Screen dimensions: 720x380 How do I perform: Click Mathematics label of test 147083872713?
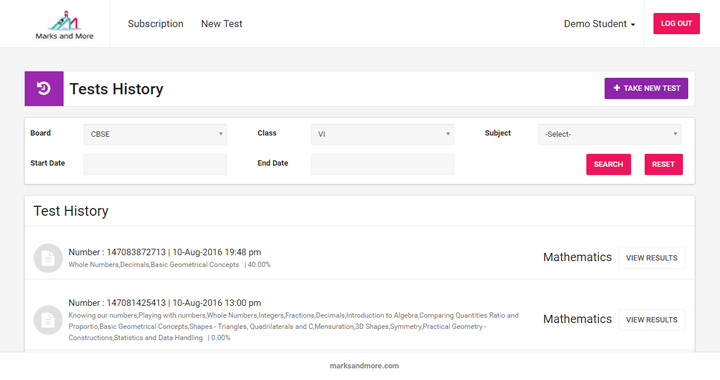pos(577,257)
